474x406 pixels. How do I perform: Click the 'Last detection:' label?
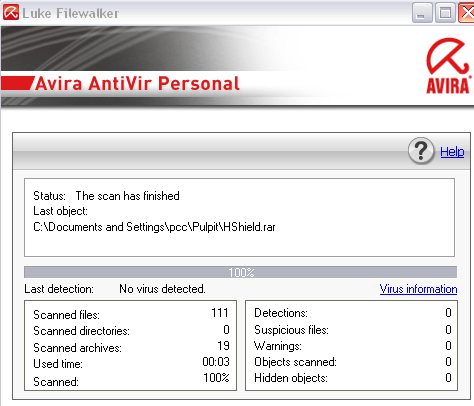pyautogui.click(x=59, y=289)
